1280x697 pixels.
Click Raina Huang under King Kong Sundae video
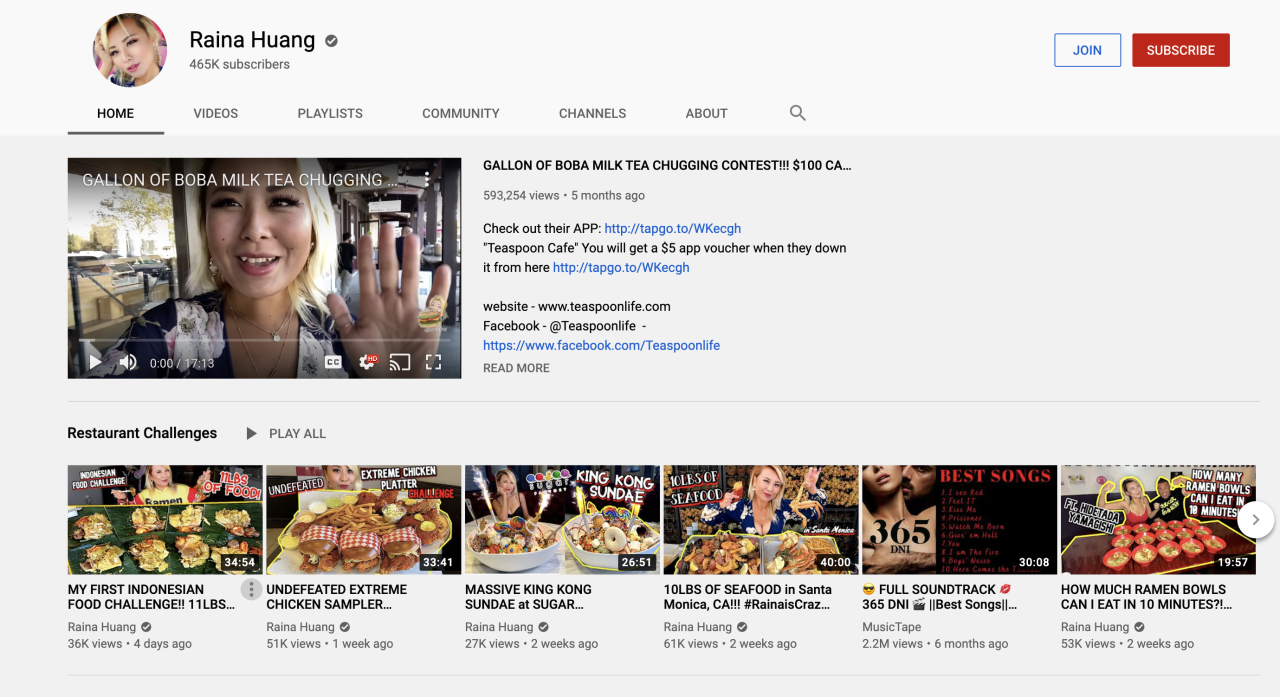[x=499, y=627]
